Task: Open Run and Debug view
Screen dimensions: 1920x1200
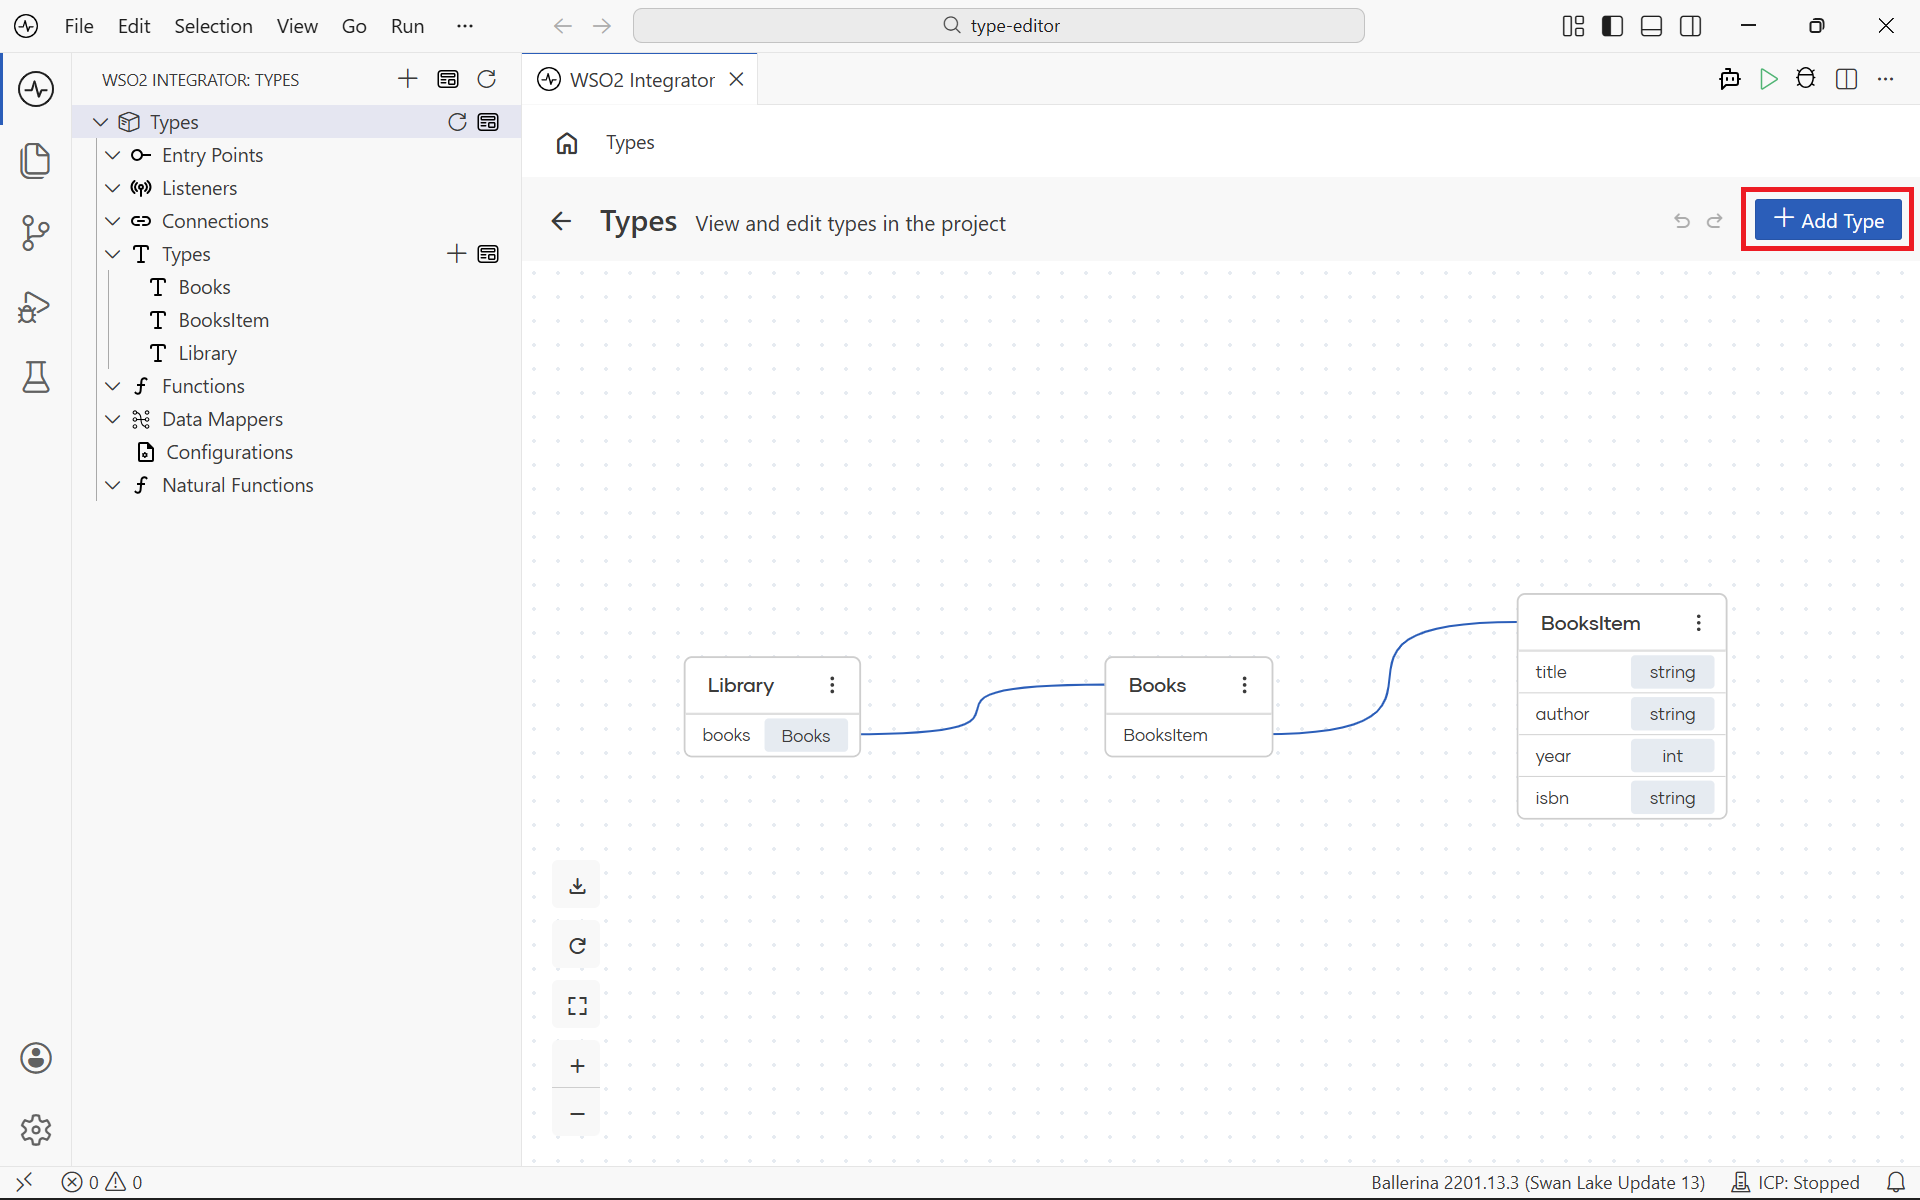Action: tap(36, 305)
